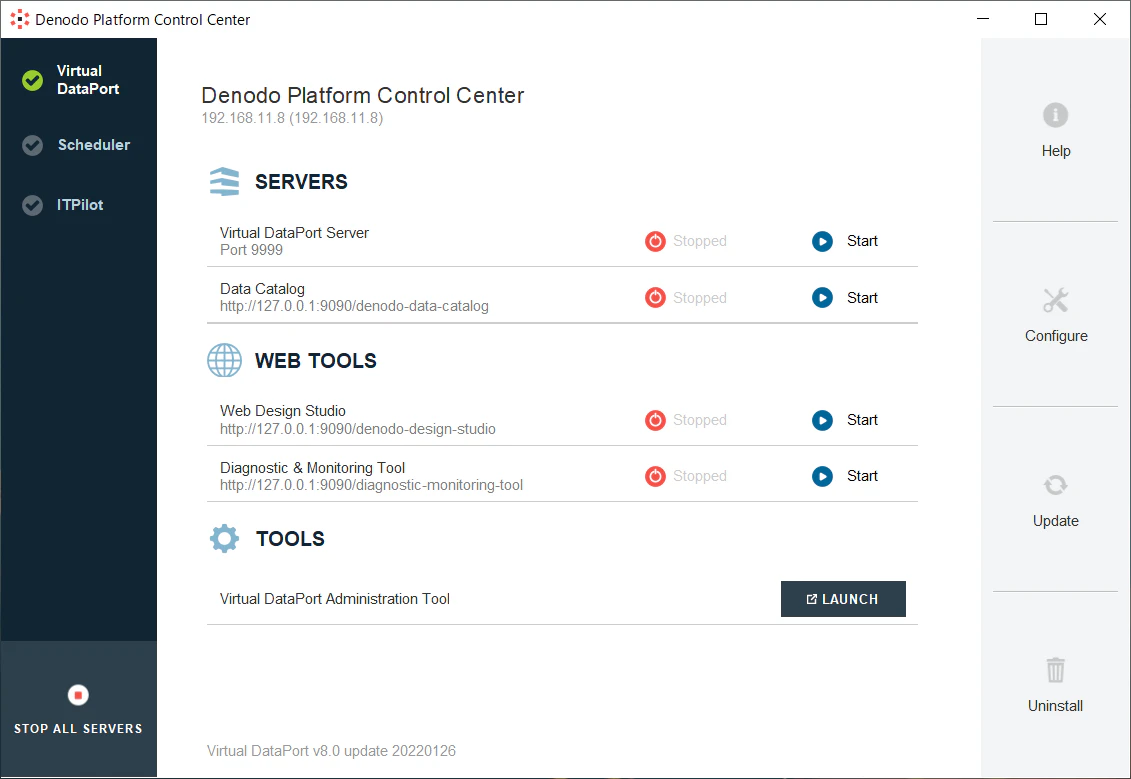Select the Virtual DataPort sidebar tab

tap(79, 80)
